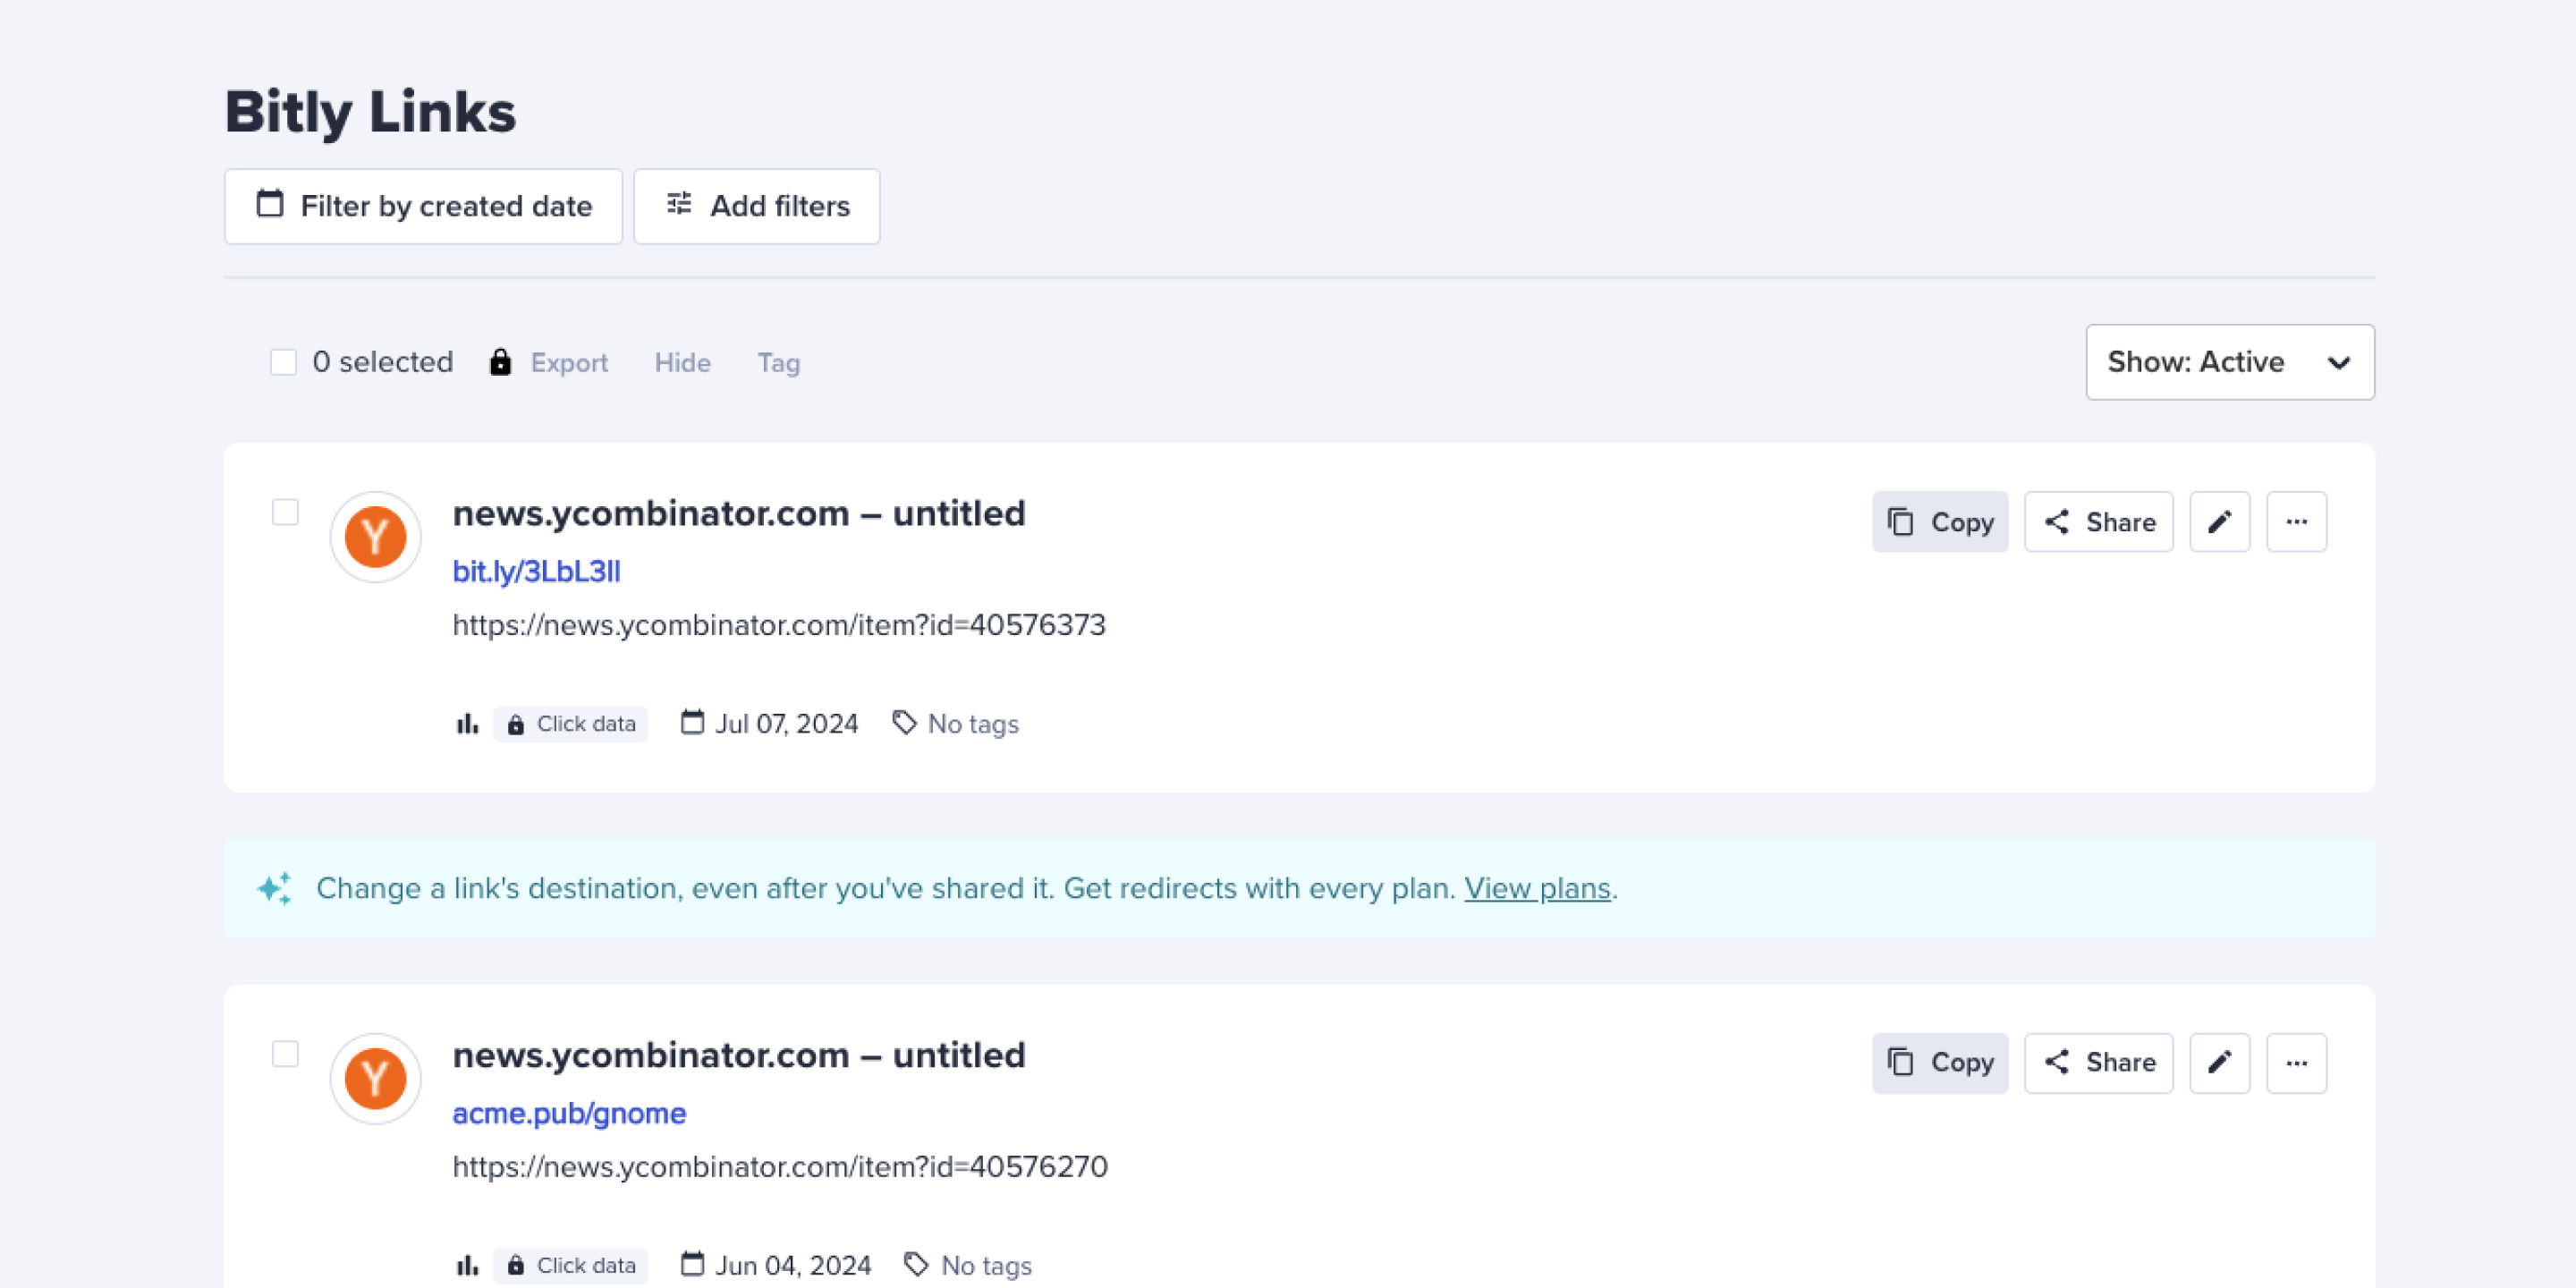Screen dimensions: 2576x1288
Task: Open the three-dot menu for bit.ly/3LbL3Il
Action: pyautogui.click(x=2296, y=522)
